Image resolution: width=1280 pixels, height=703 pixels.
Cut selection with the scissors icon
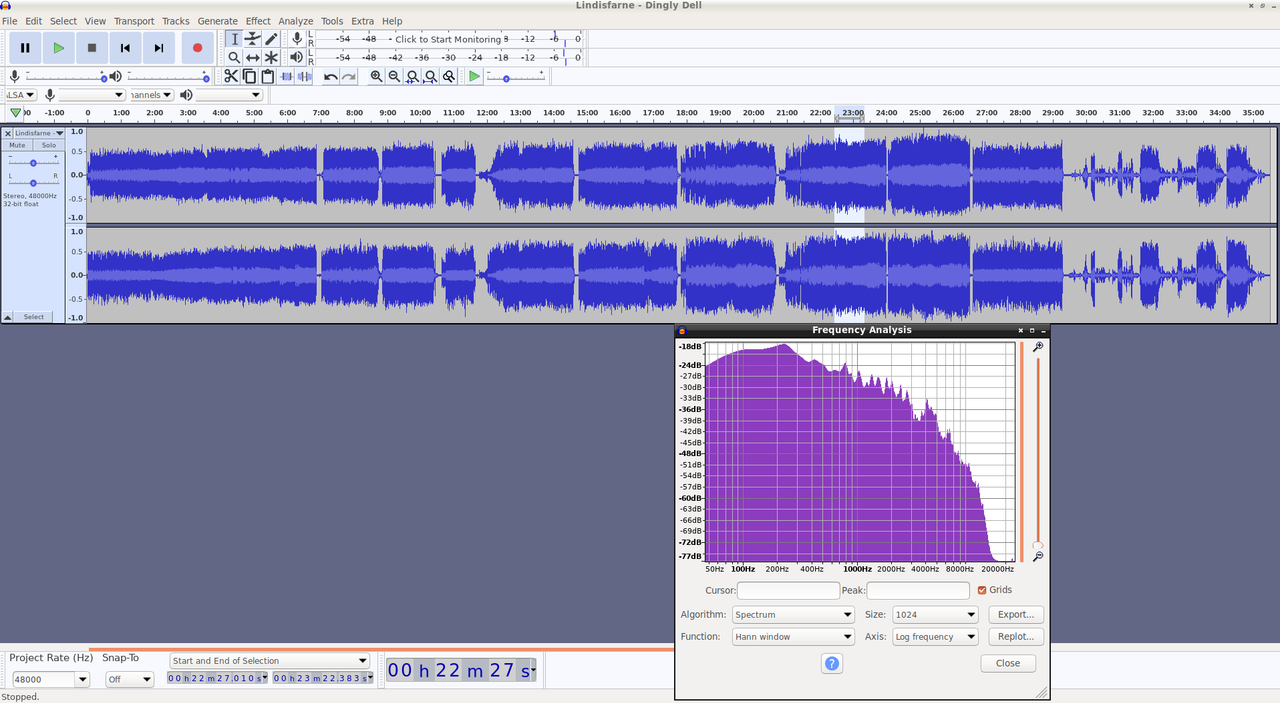[x=231, y=76]
